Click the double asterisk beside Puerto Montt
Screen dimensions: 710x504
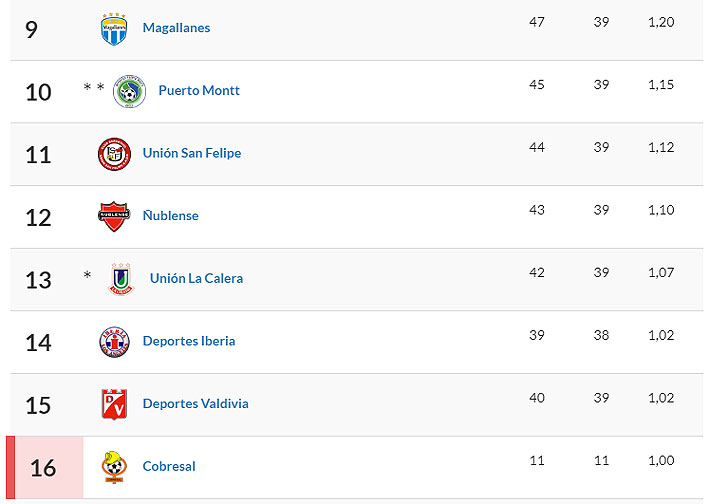[94, 89]
